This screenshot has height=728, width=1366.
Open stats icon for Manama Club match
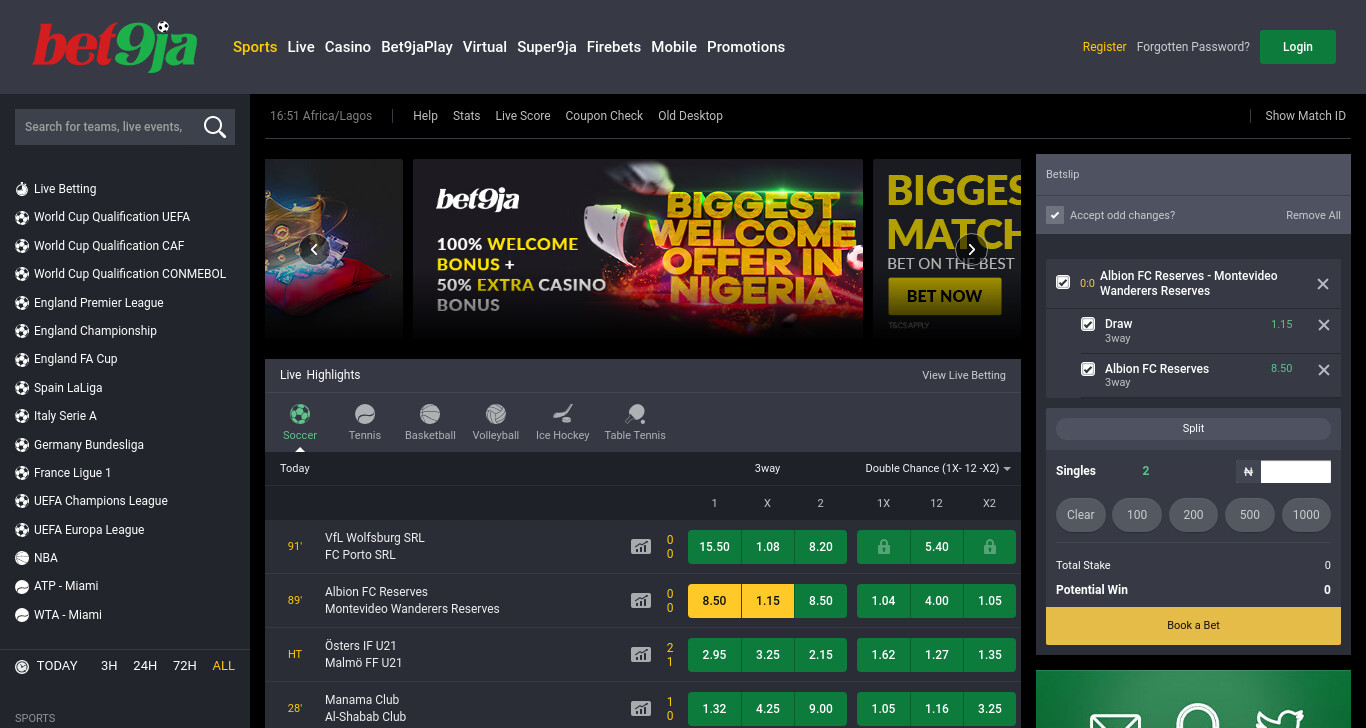pyautogui.click(x=641, y=709)
